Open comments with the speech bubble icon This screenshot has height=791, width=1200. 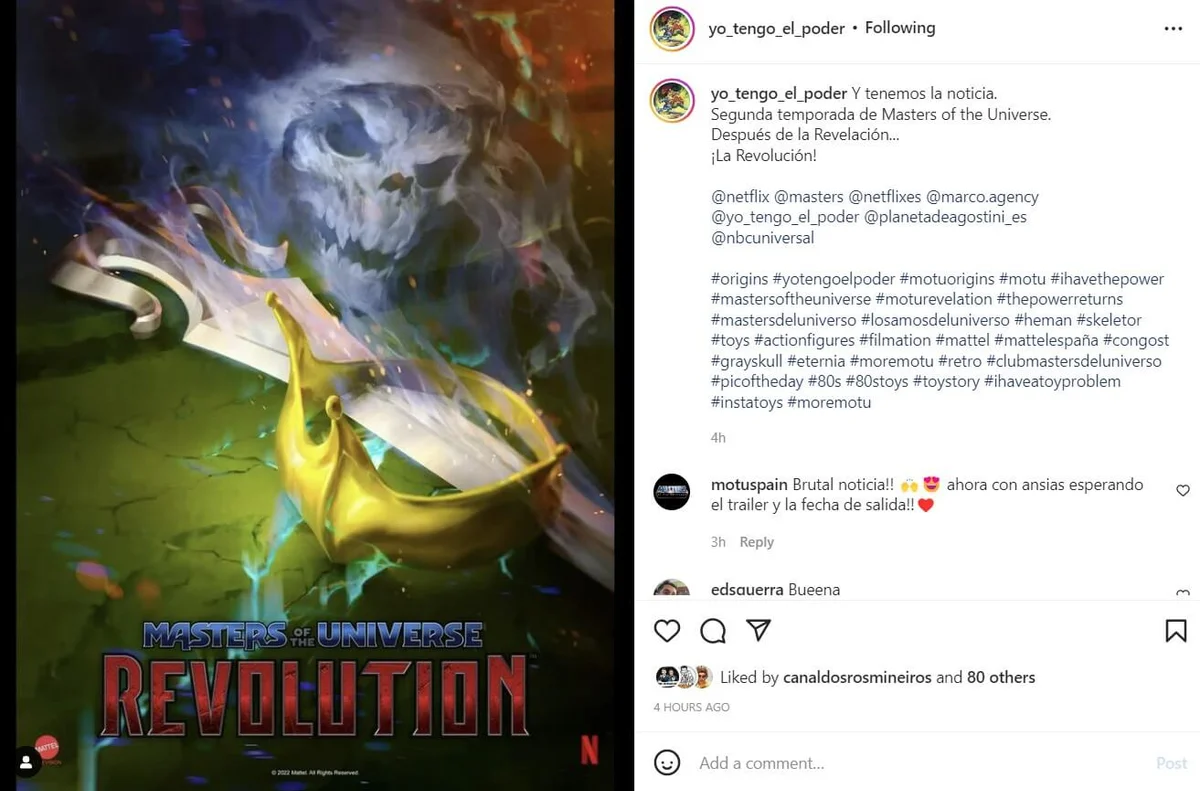[x=712, y=631]
